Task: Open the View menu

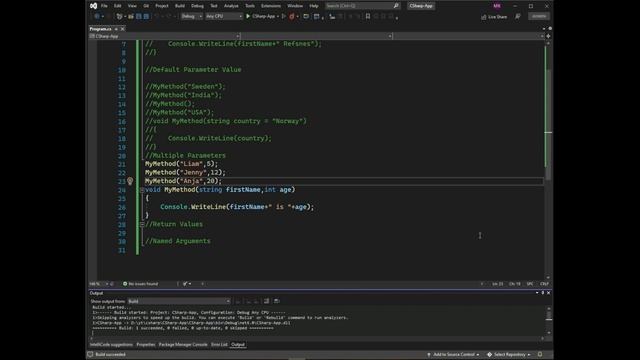Action: [132, 6]
